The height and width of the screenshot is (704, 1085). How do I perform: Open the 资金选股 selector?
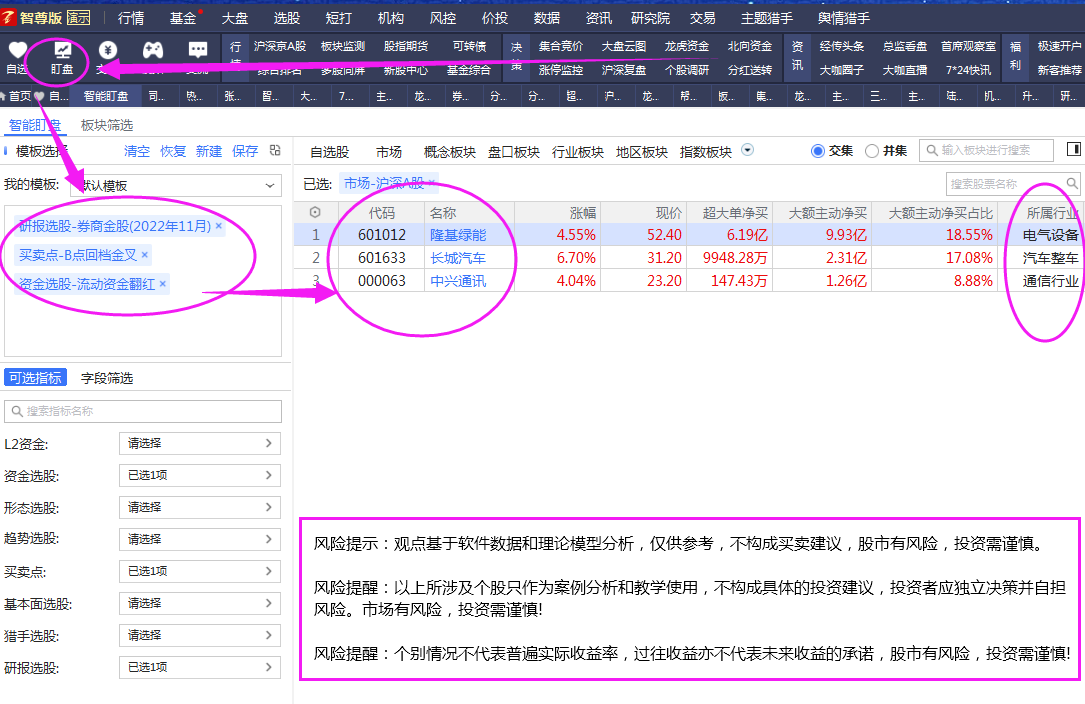pos(200,475)
